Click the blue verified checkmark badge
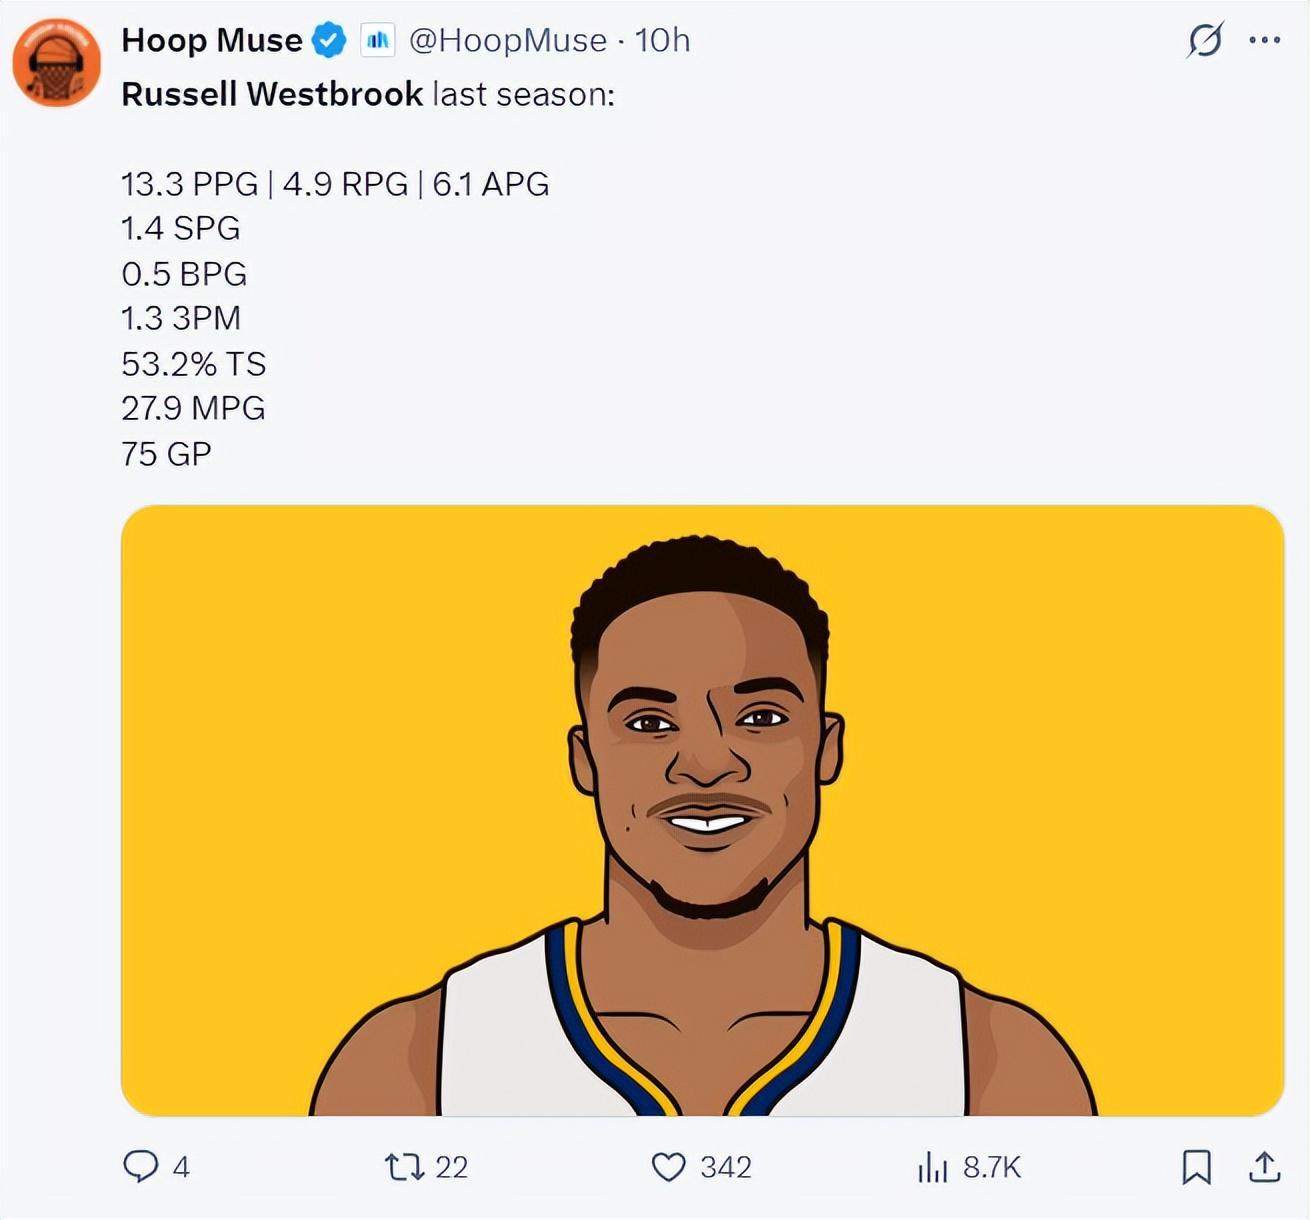 tap(329, 41)
